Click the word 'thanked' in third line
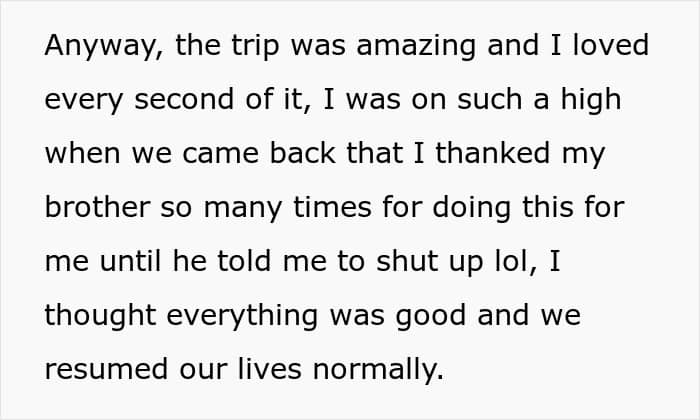This screenshot has height=420, width=700. [492, 153]
